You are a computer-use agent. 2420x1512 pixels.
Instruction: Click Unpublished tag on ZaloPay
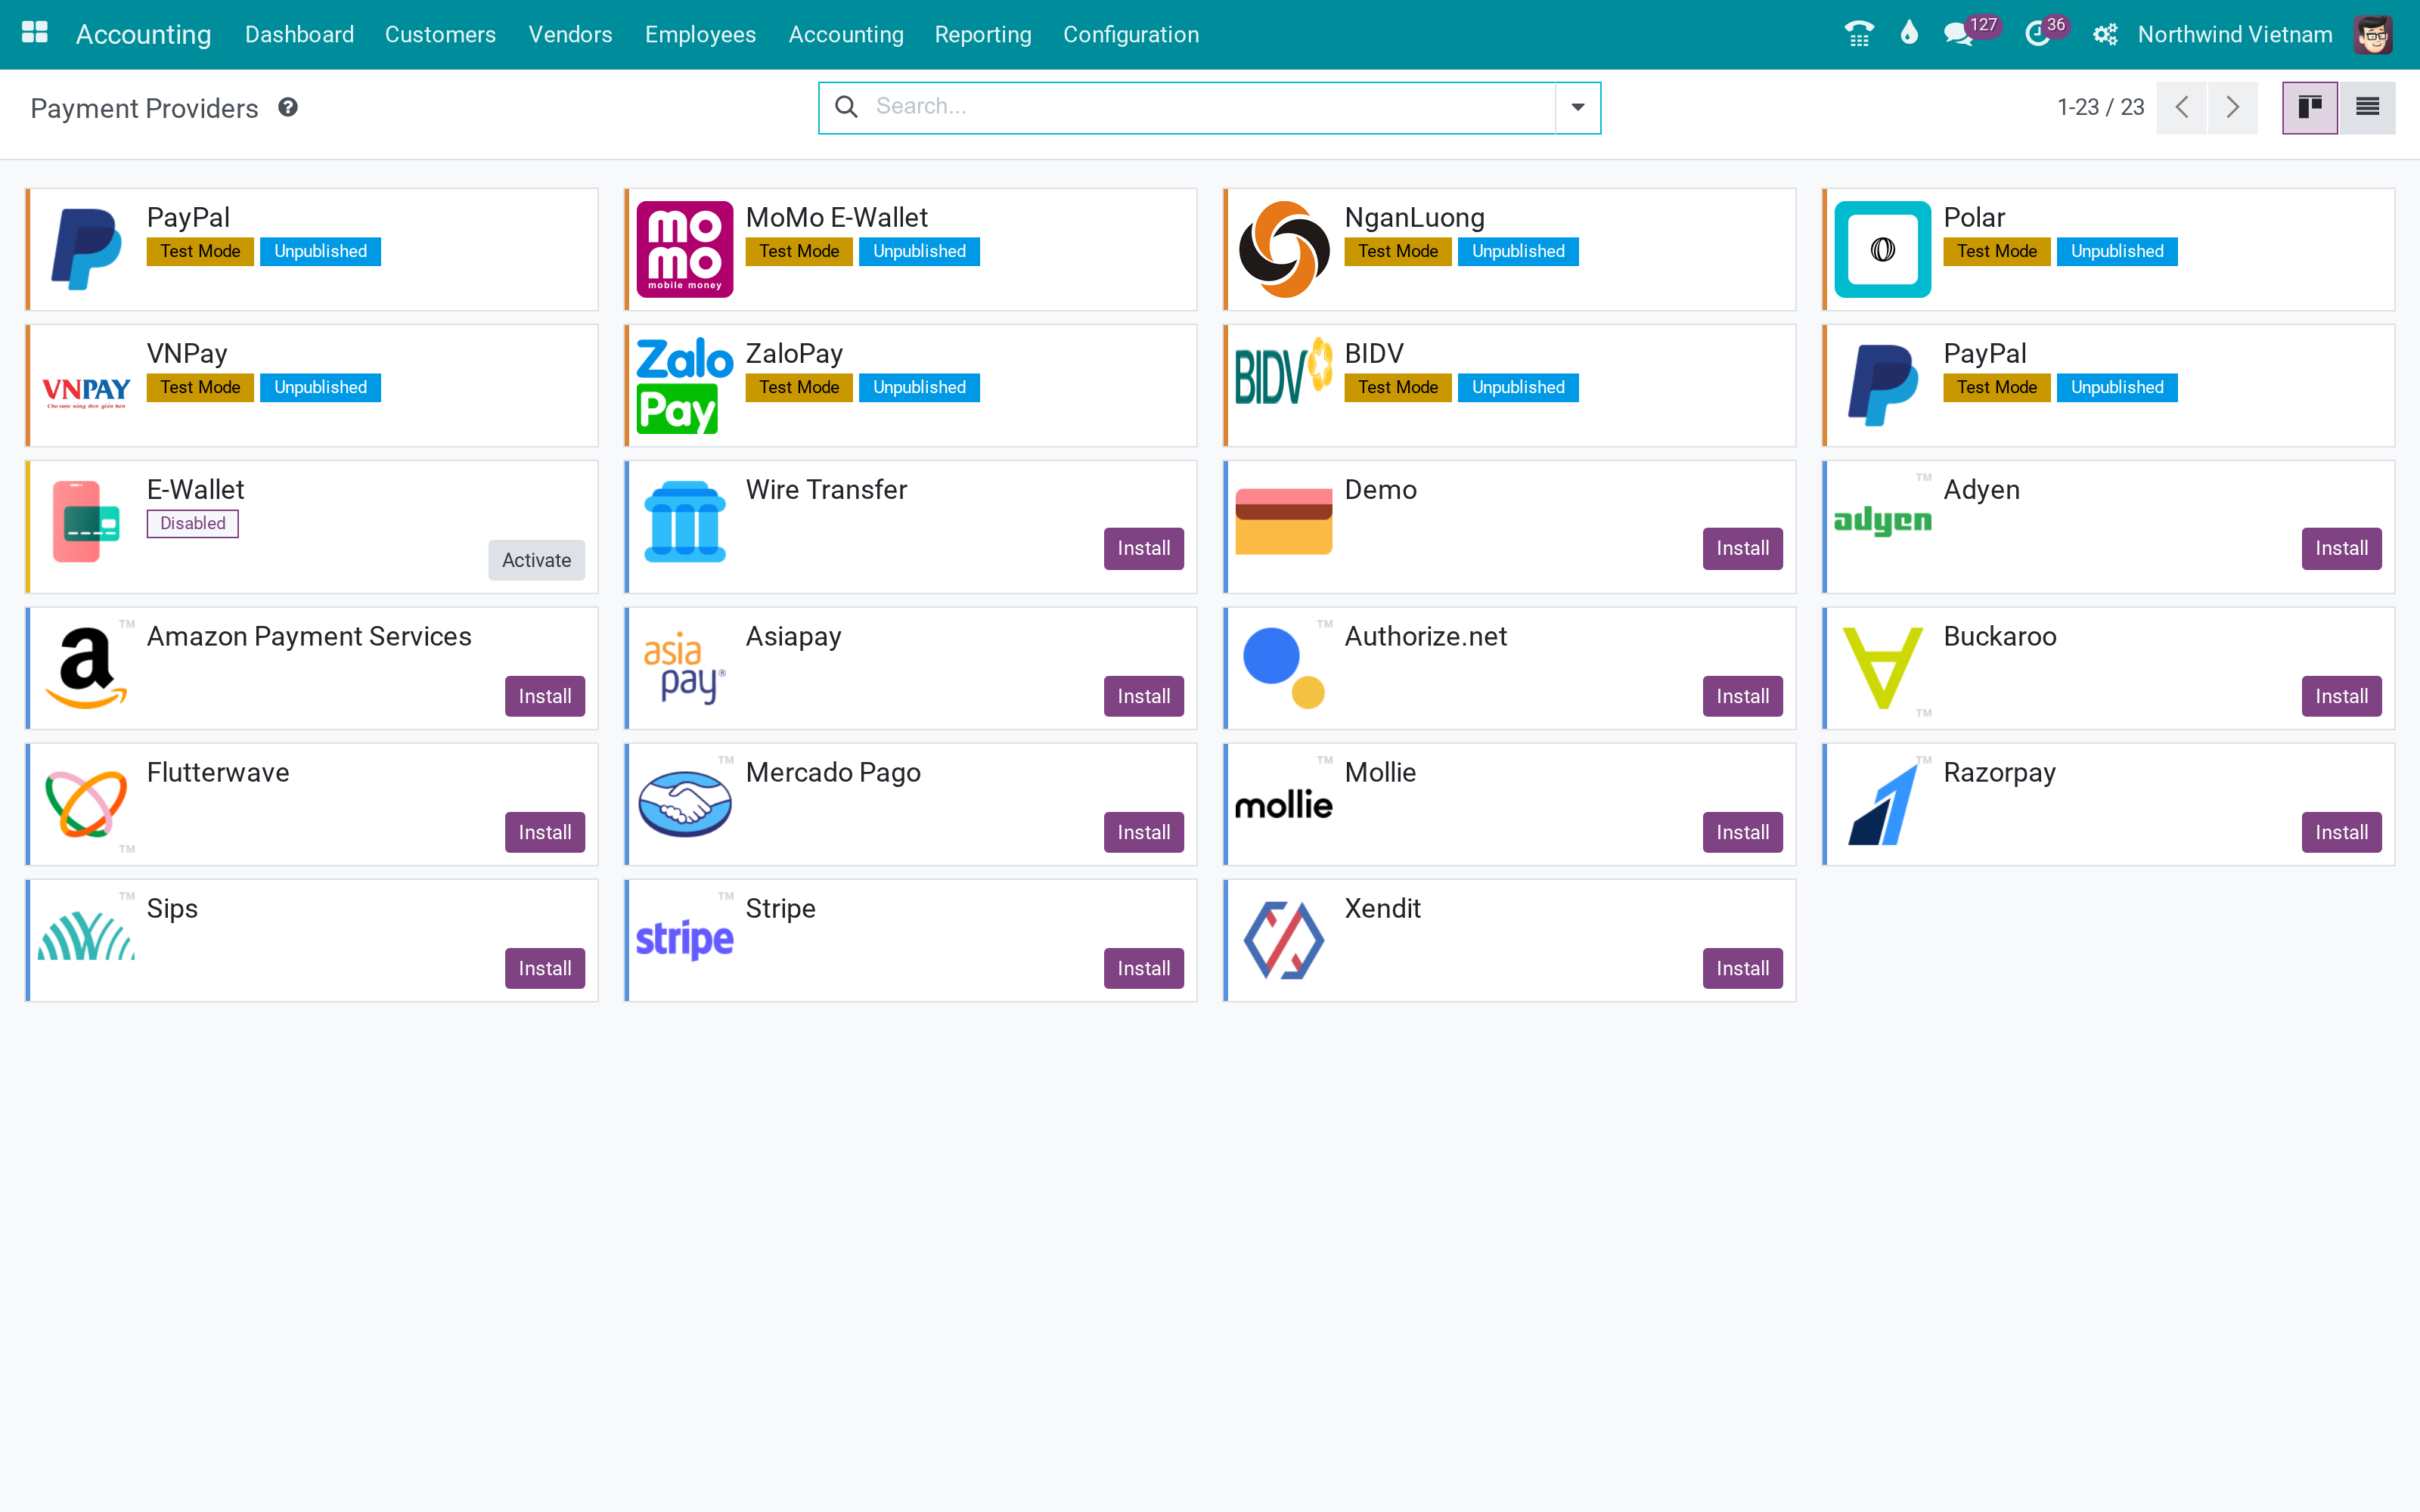coord(919,387)
